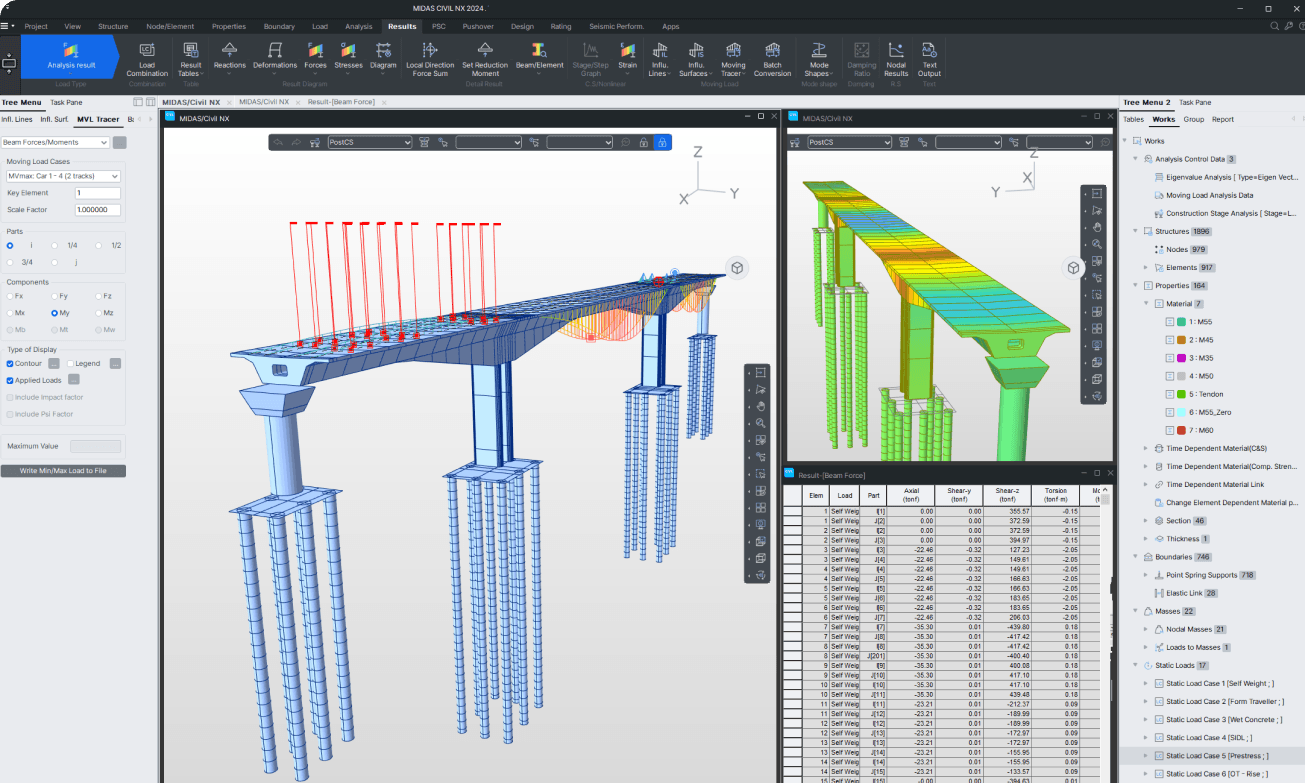Open the application hamburger menu

[7, 26]
